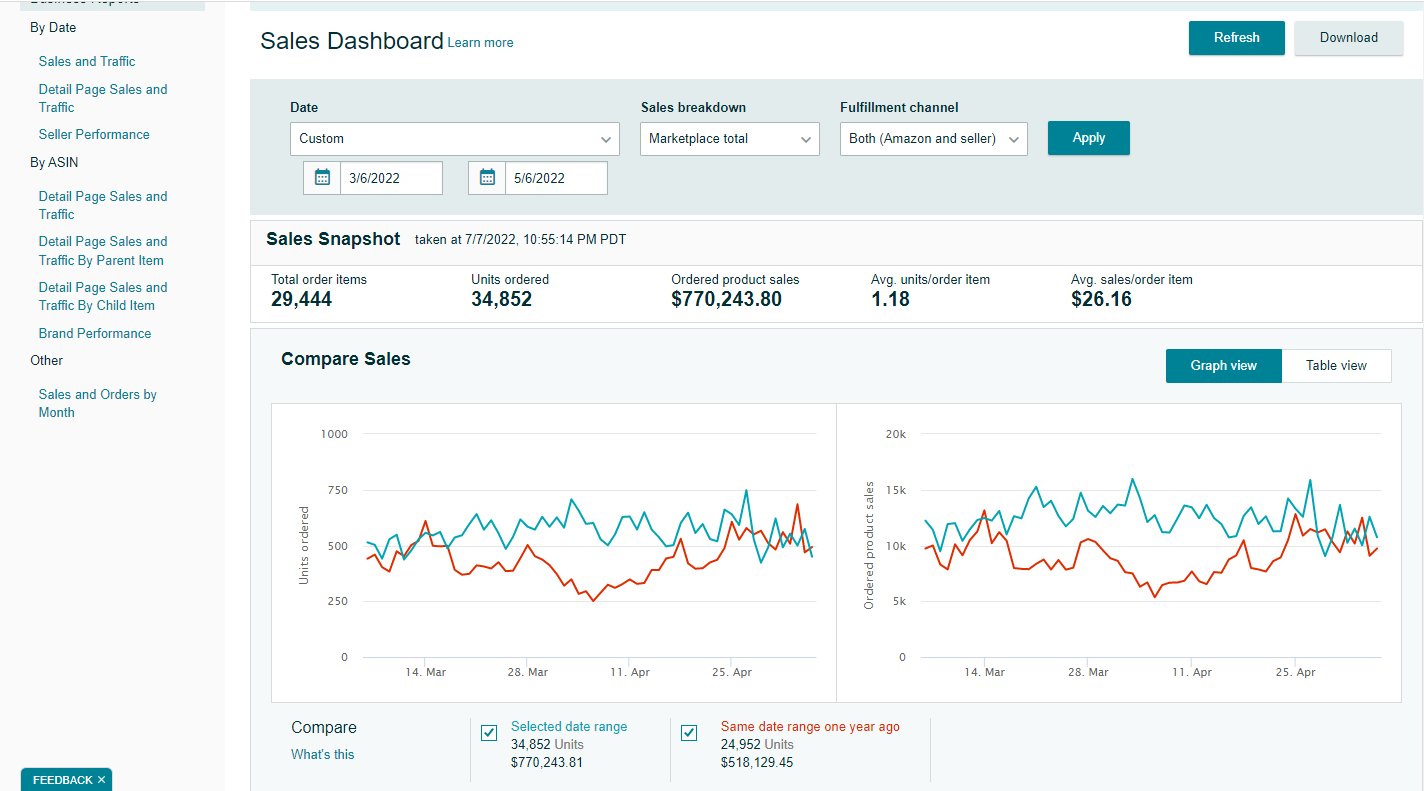Open the Date range dropdown showing Custom
This screenshot has width=1424, height=791.
point(455,139)
